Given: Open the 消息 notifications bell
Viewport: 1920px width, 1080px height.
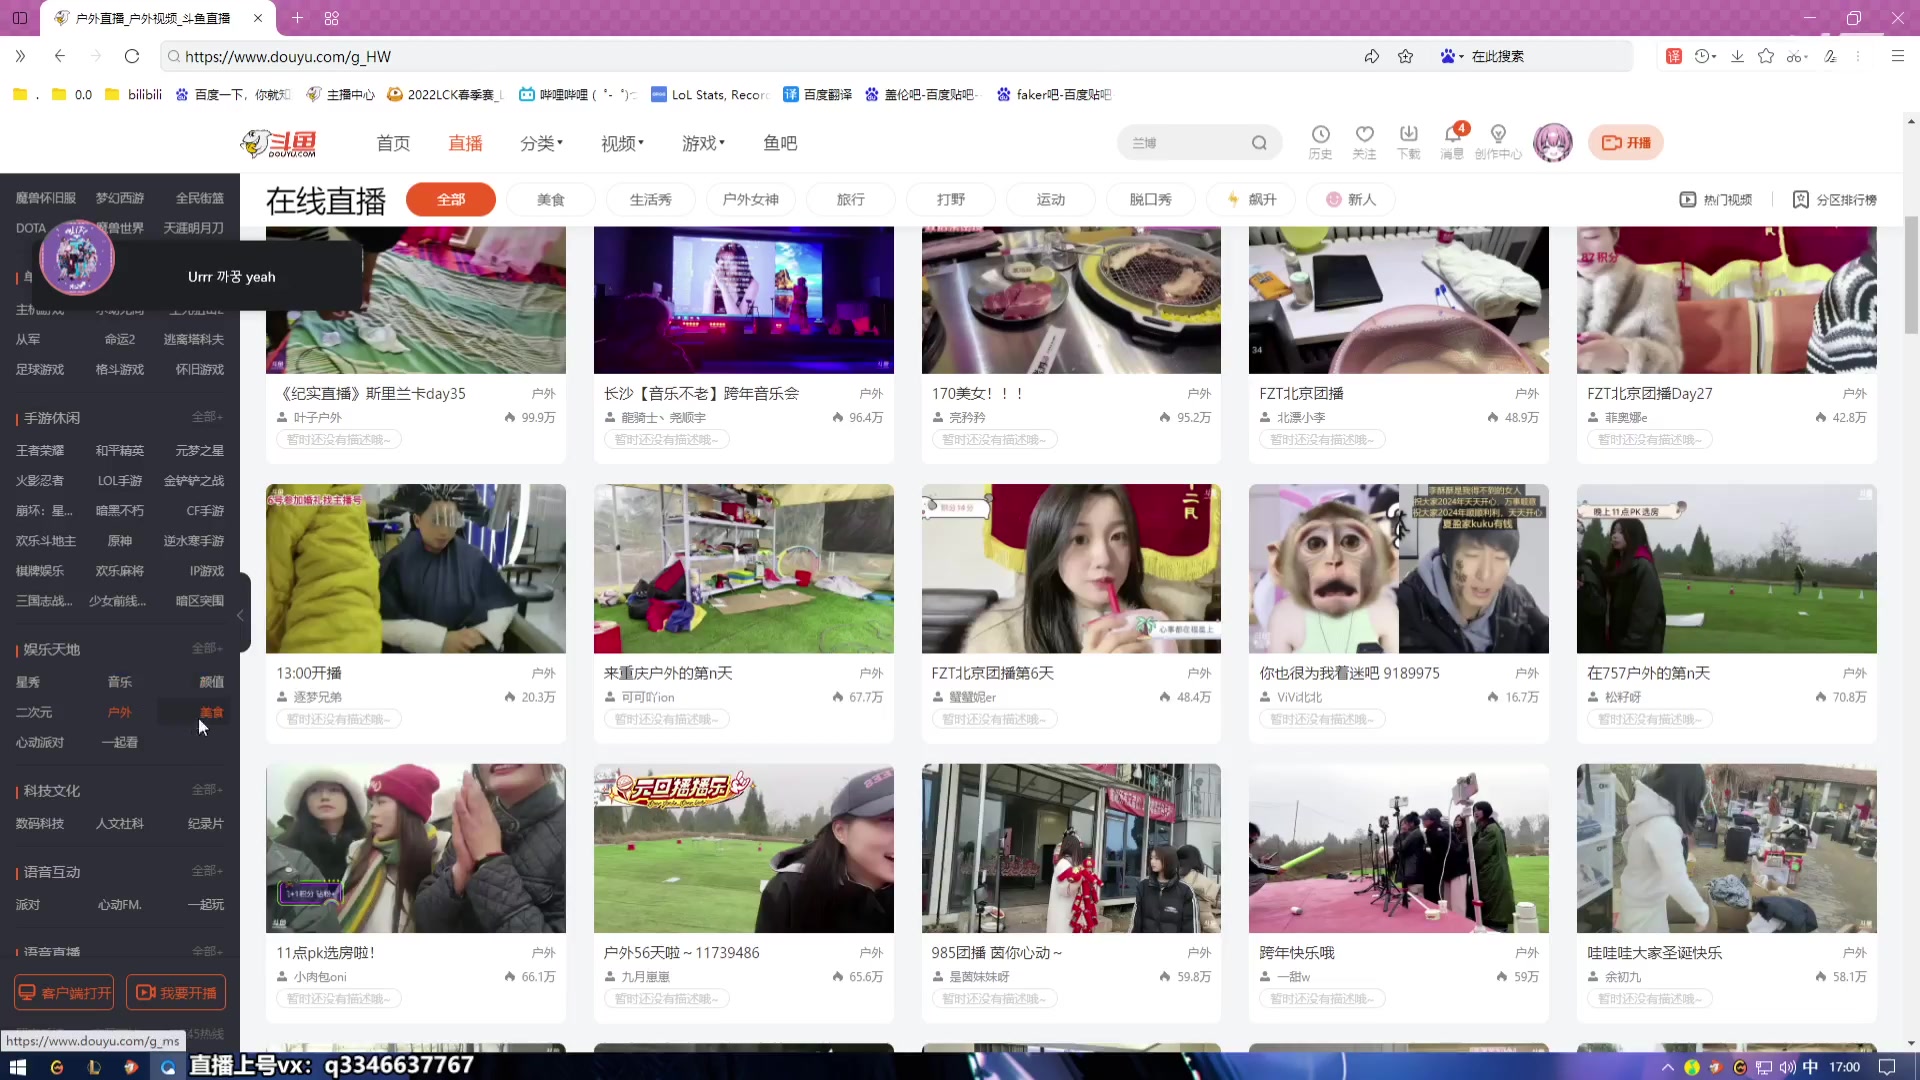Looking at the screenshot, I should [1452, 142].
